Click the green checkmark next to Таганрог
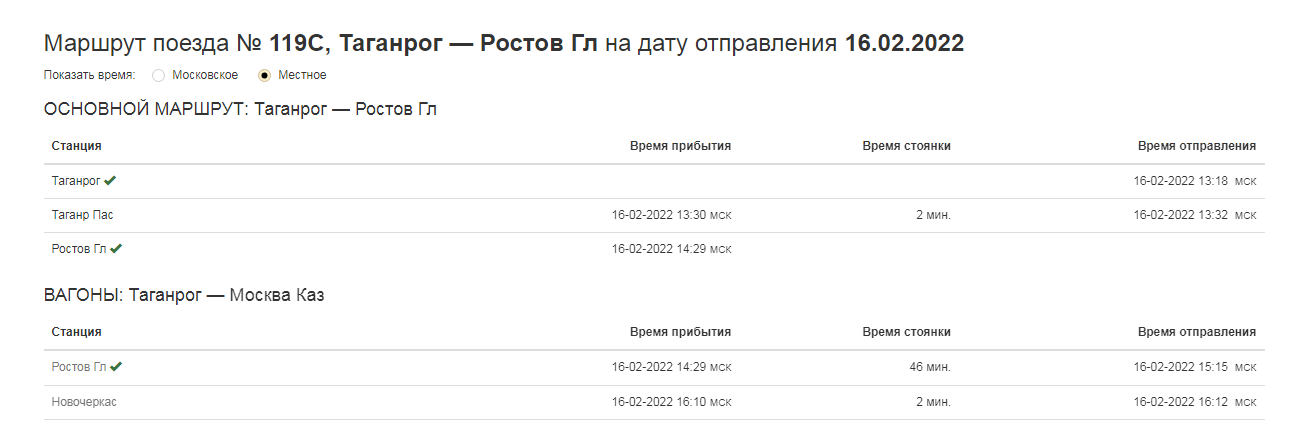This screenshot has height=426, width=1308. (110, 181)
